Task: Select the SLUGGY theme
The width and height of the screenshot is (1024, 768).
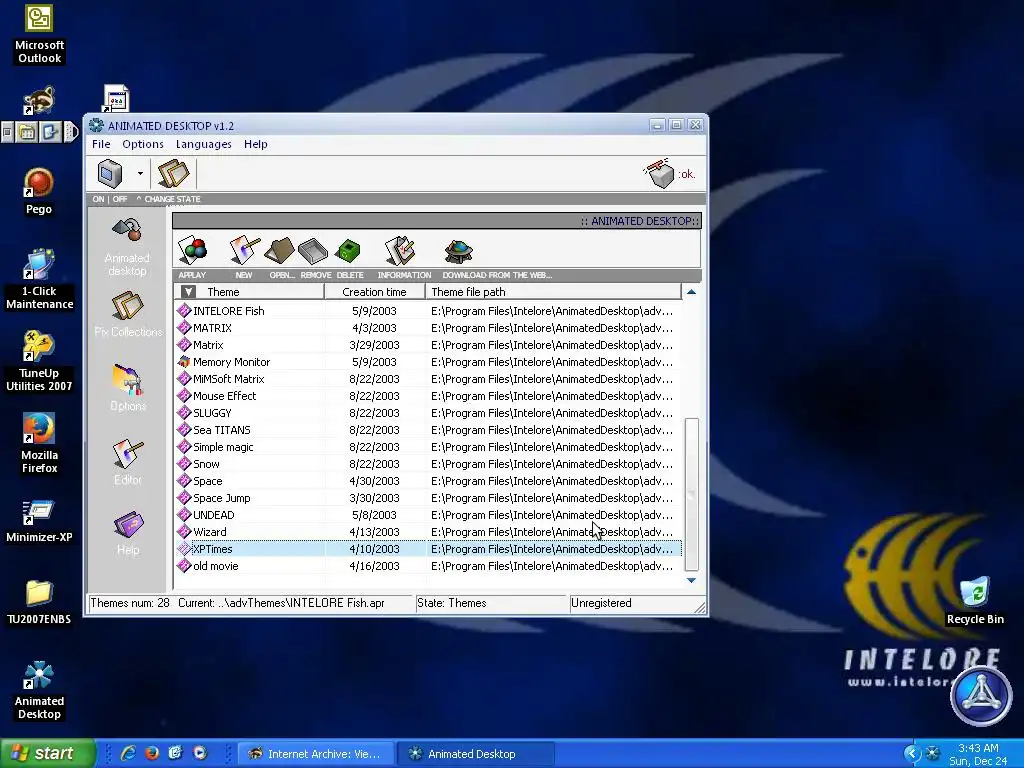Action: (428, 413)
